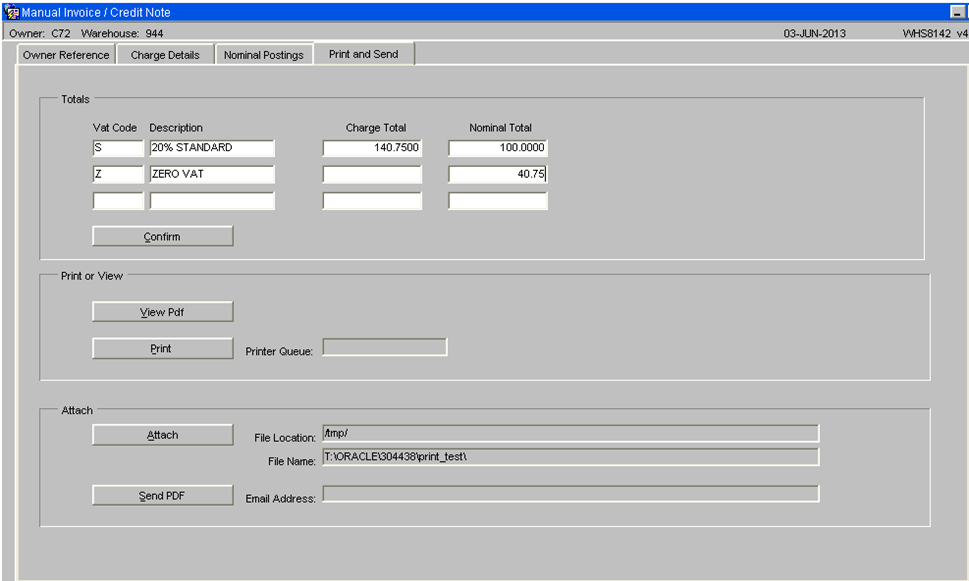Click the Warehouse: 944 text

tap(122, 33)
